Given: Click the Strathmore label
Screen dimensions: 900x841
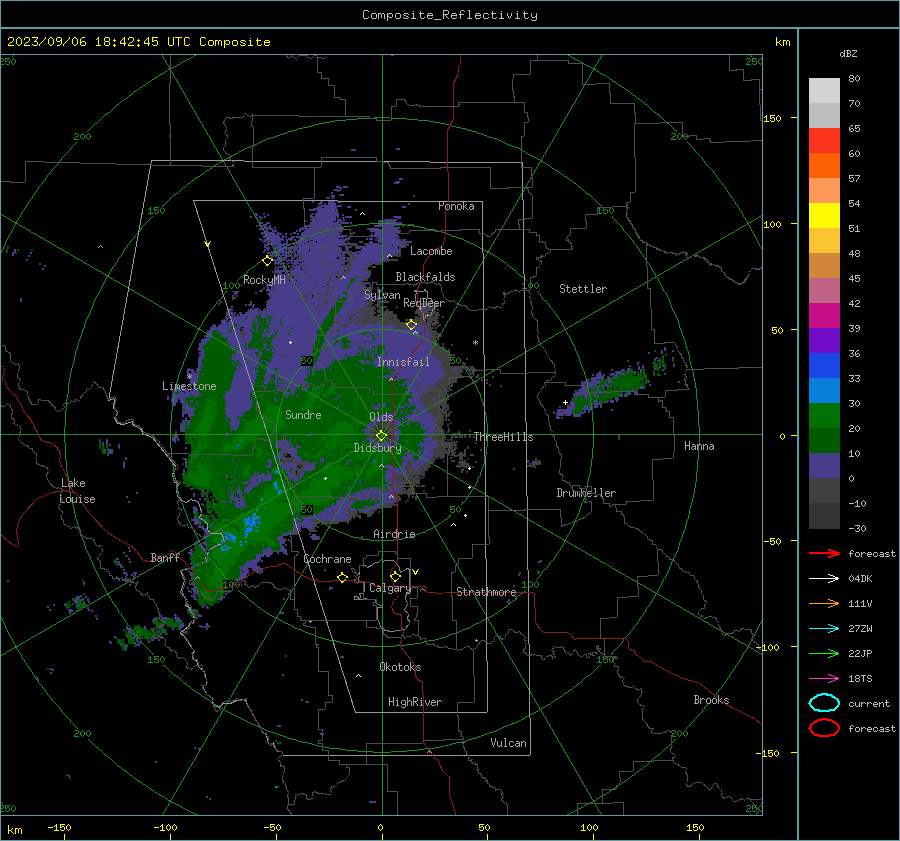Looking at the screenshot, I should coord(486,592).
